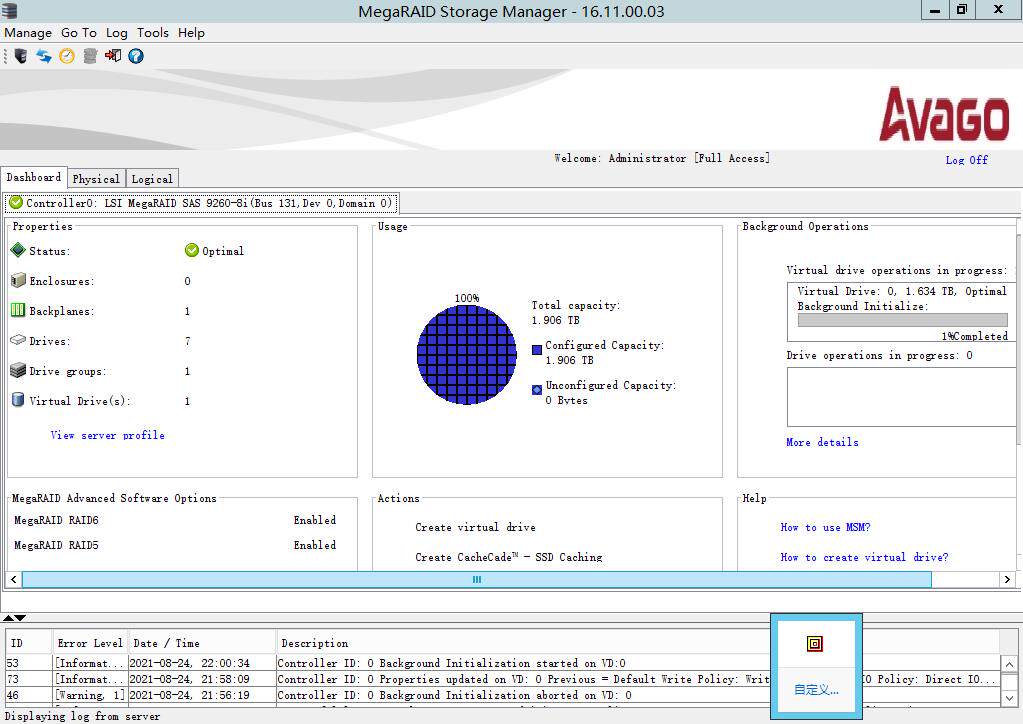
Task: Open the Tools menu
Action: point(153,33)
